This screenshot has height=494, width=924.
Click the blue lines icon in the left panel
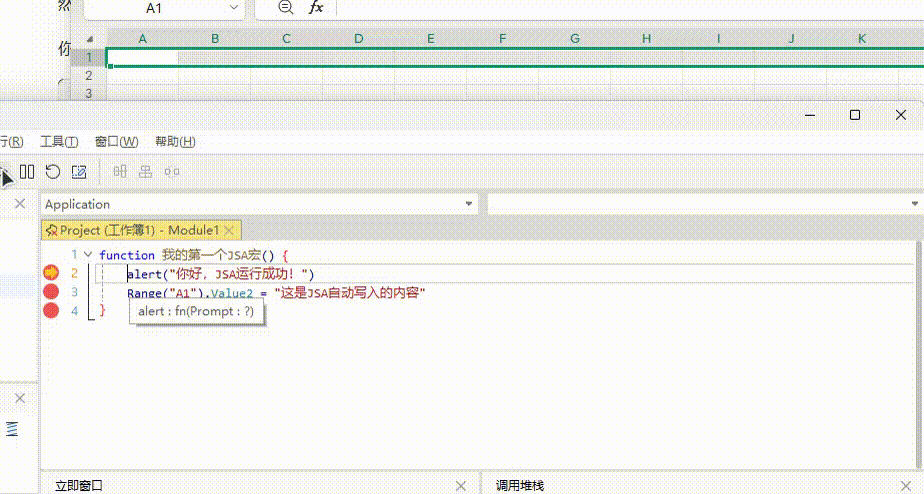tap(12, 429)
